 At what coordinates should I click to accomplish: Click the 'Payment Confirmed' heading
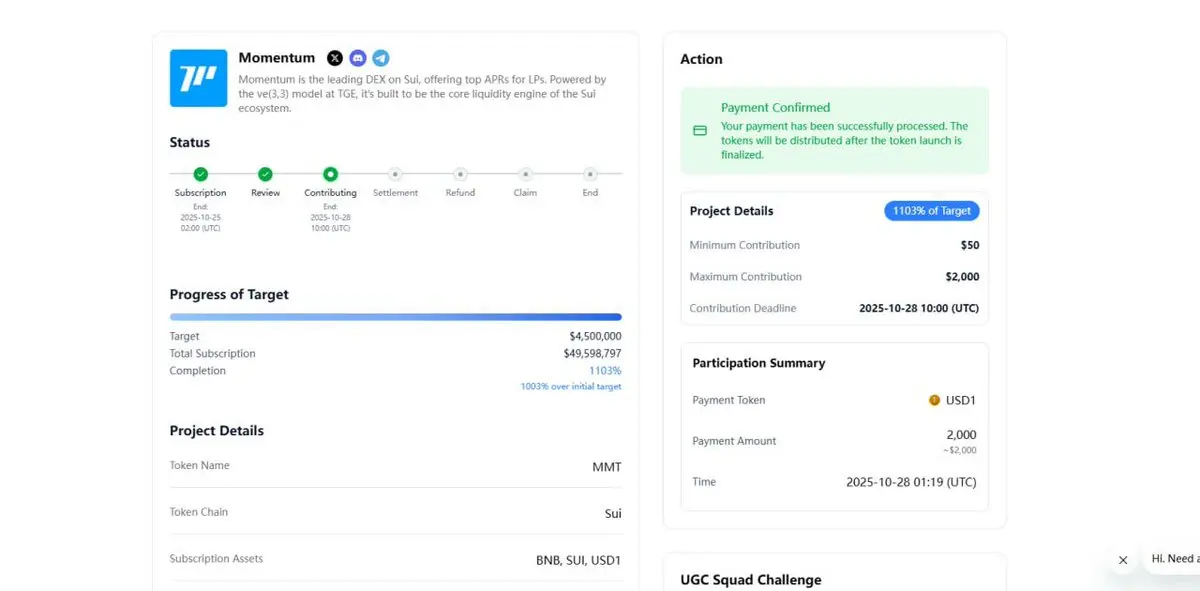775,107
